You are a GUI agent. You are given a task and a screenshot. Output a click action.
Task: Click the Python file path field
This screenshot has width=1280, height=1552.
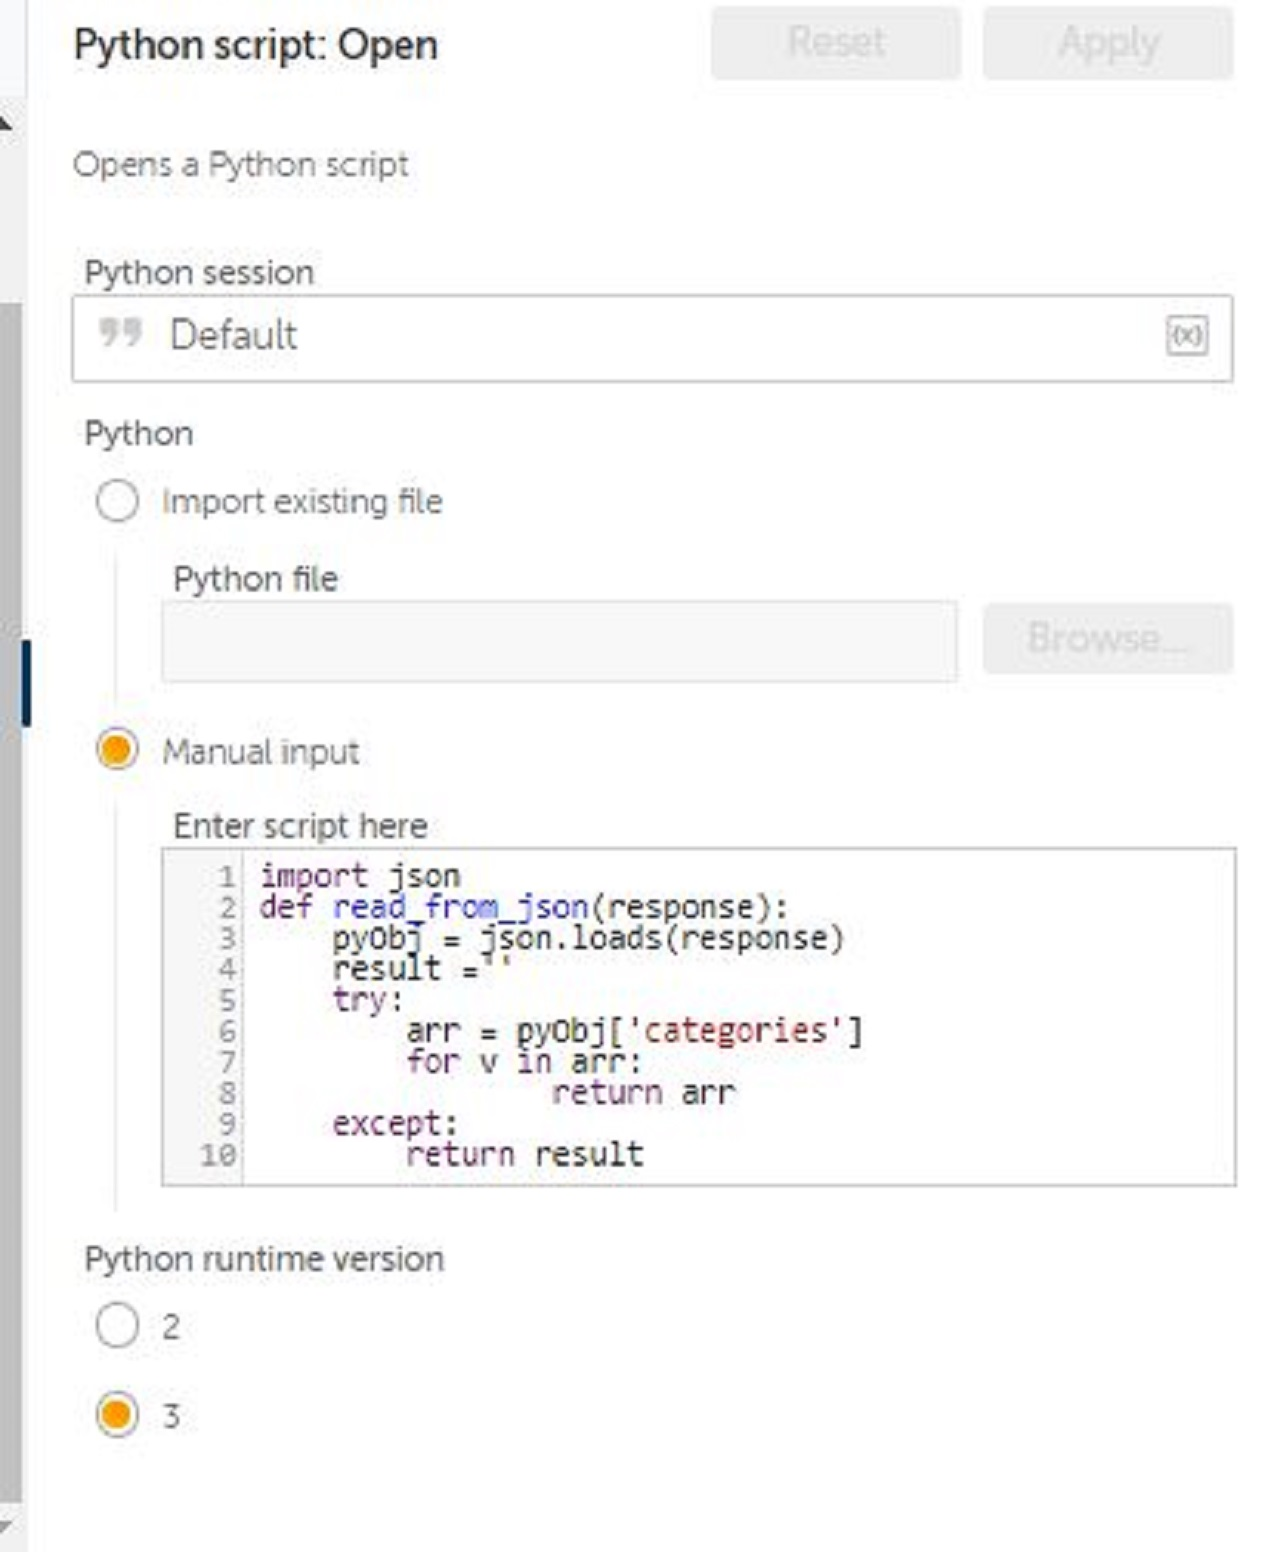[558, 641]
